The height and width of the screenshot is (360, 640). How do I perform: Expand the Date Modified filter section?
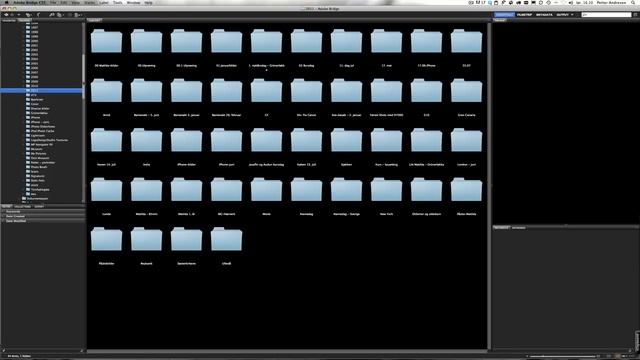pyautogui.click(x=43, y=221)
